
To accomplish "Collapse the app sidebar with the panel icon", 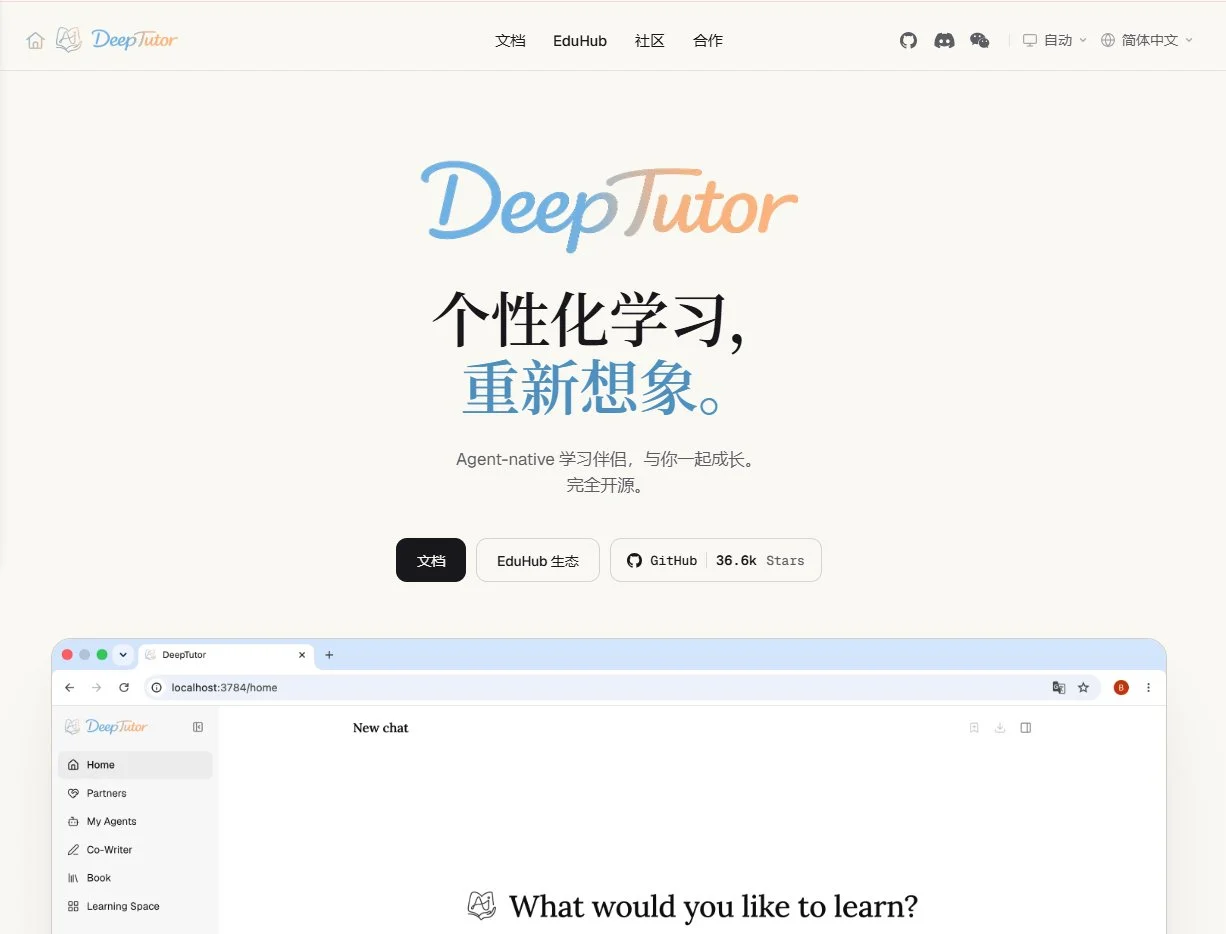I will pos(198,727).
